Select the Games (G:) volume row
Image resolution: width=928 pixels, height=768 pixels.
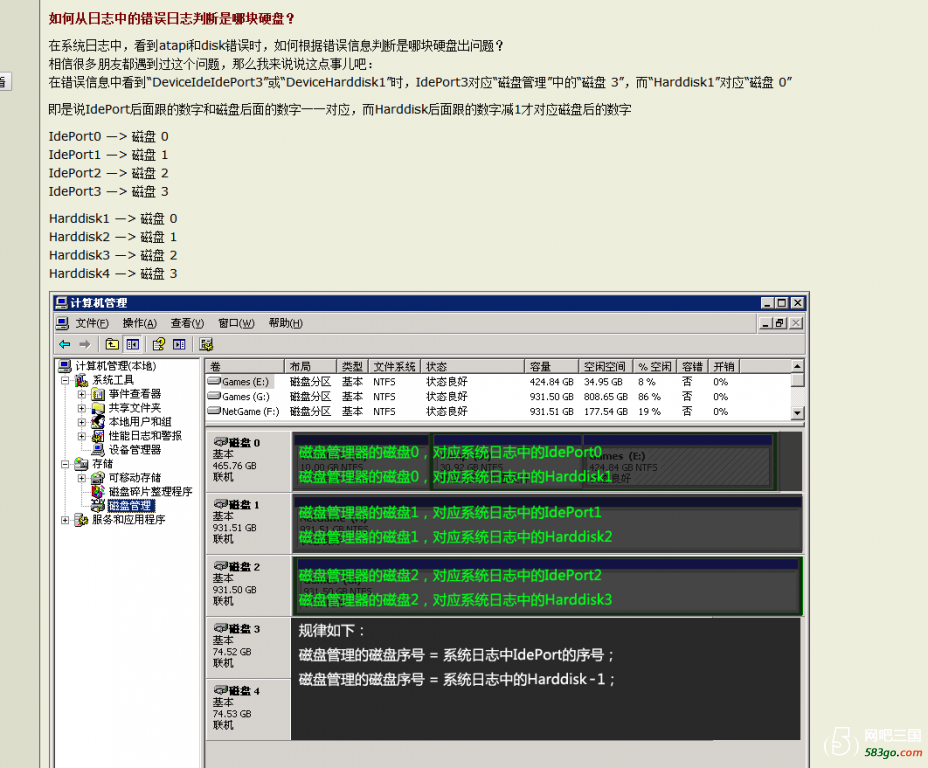point(498,397)
